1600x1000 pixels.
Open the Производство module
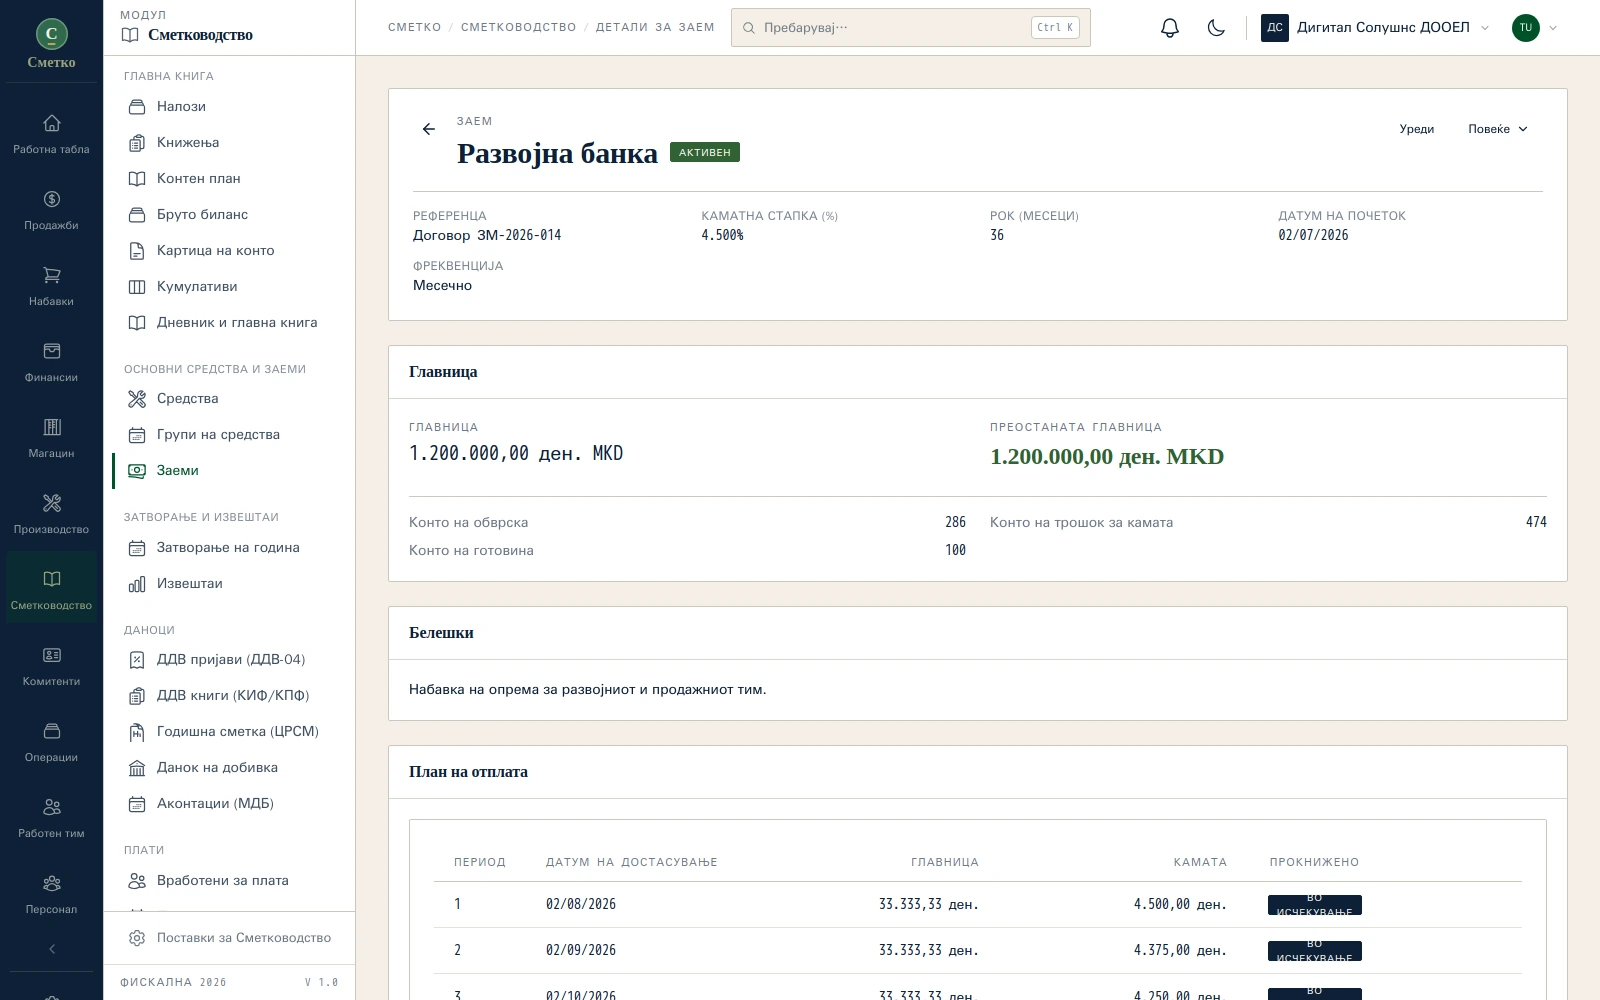tap(51, 513)
